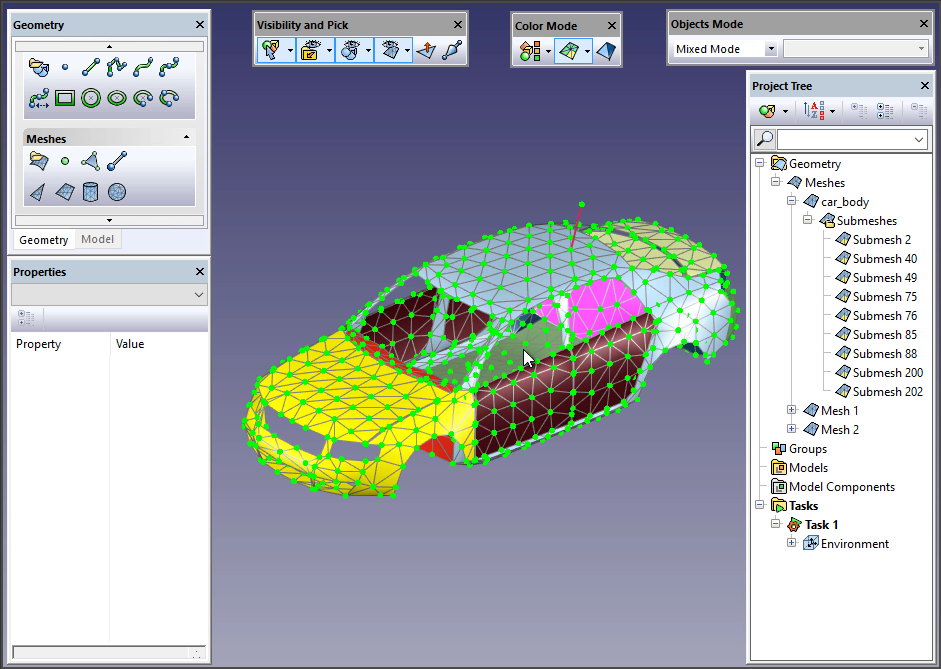This screenshot has height=669, width=941.
Task: Toggle the pick selection mode button
Action: pyautogui.click(x=270, y=51)
